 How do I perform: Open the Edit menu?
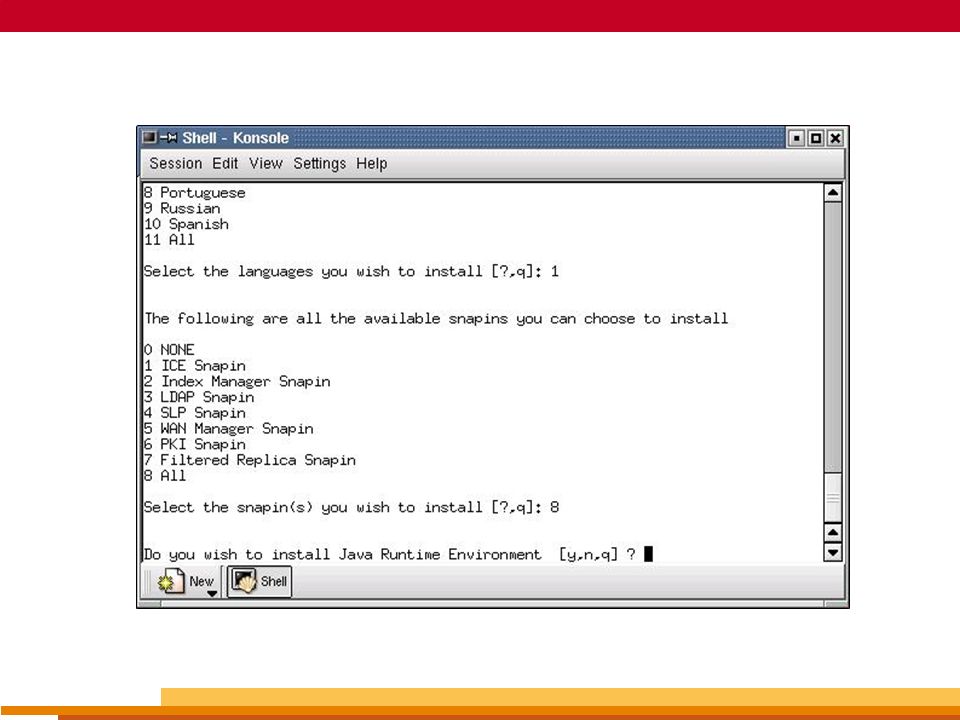click(x=225, y=163)
